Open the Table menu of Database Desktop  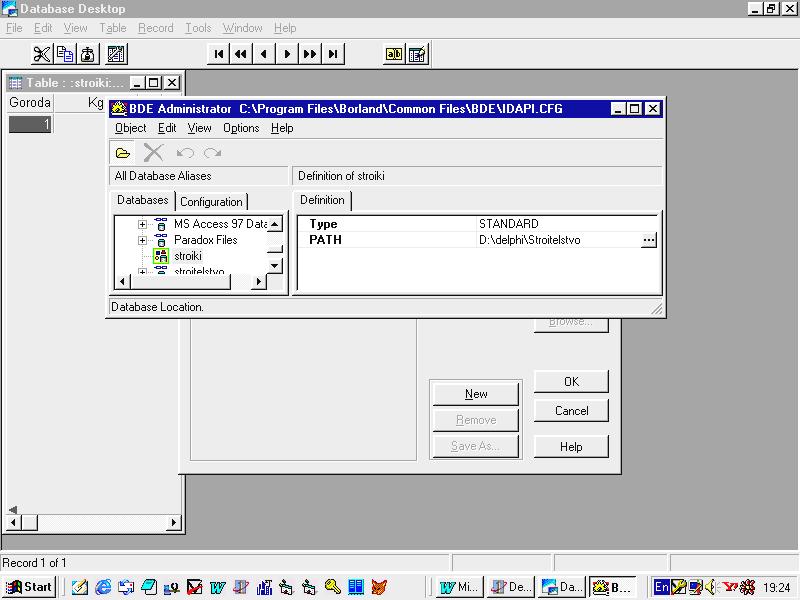point(113,28)
